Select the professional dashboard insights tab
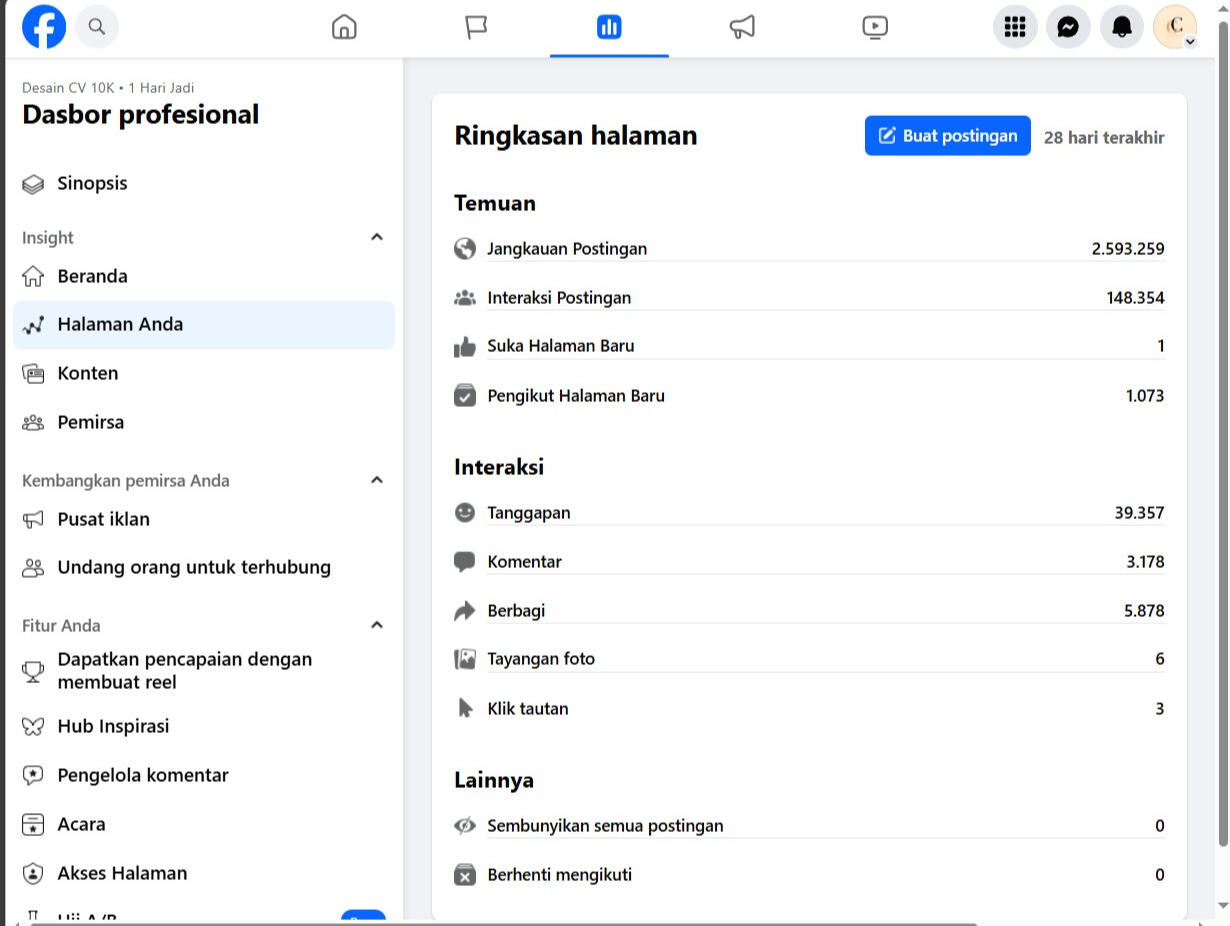Image resolution: width=1230 pixels, height=926 pixels. [x=609, y=27]
